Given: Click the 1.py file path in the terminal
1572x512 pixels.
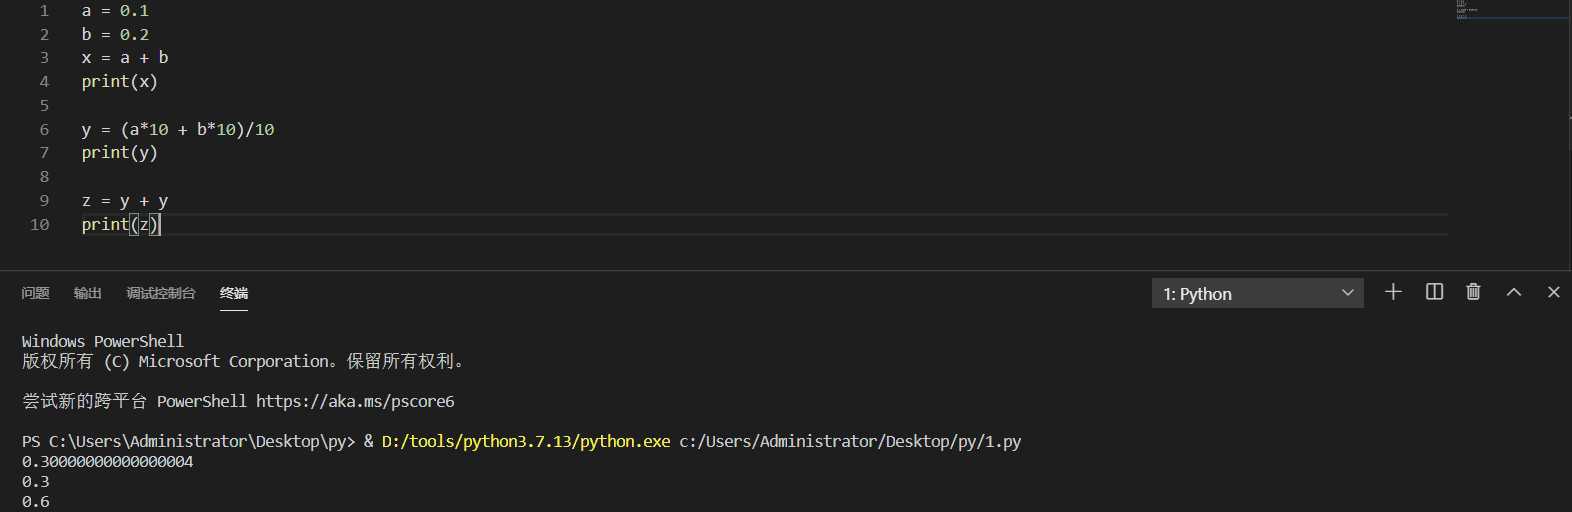Looking at the screenshot, I should point(850,441).
